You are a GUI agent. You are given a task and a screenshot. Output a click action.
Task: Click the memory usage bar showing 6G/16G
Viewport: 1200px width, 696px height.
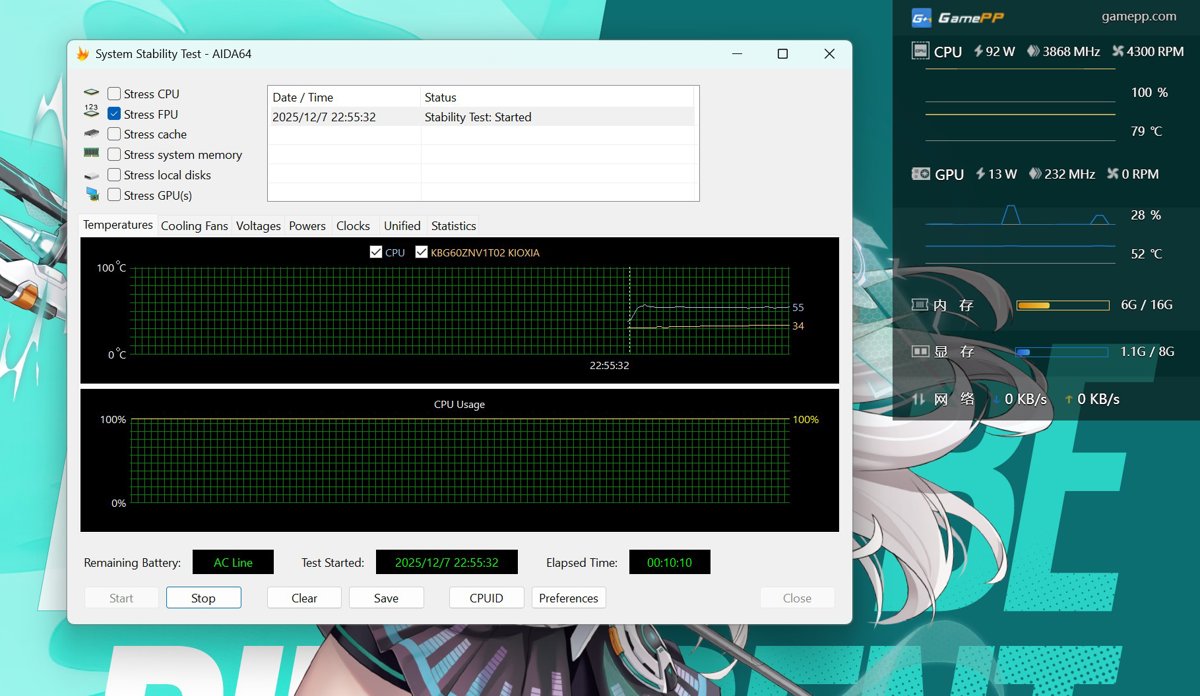1062,305
